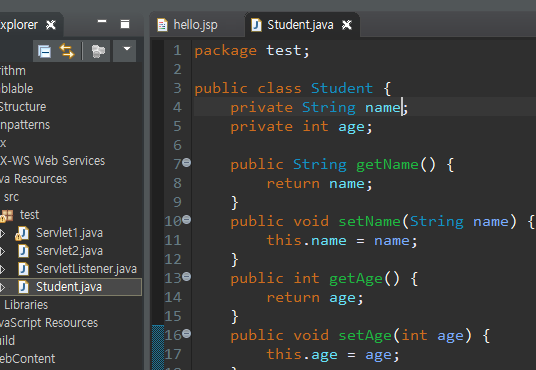Expand the Servlet1.java tree node
This screenshot has width=536, height=370.
click(2, 234)
